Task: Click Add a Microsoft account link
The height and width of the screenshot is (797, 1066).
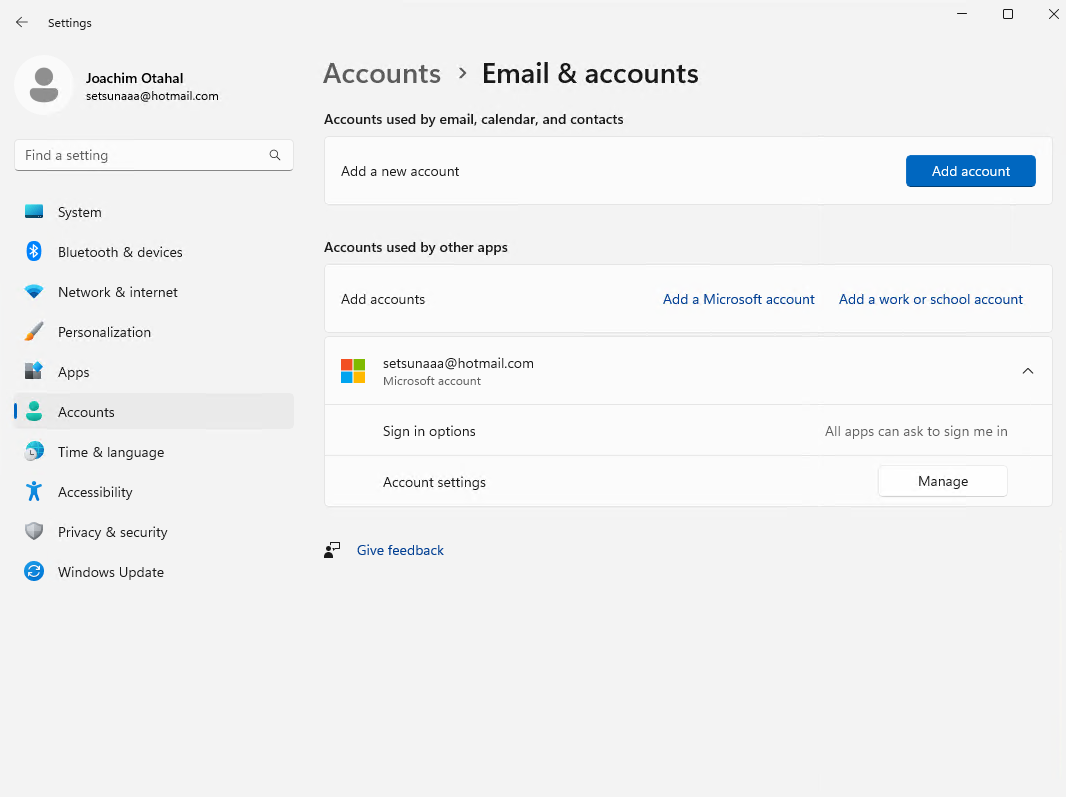Action: pyautogui.click(x=738, y=299)
